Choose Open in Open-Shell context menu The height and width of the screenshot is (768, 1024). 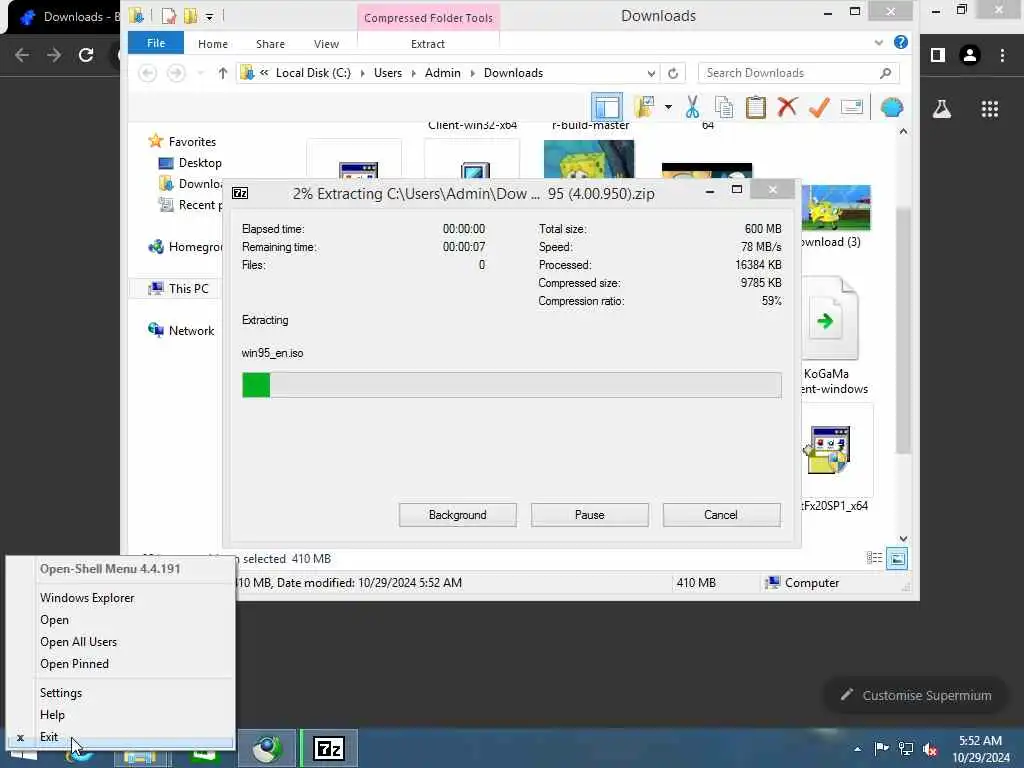tap(54, 620)
